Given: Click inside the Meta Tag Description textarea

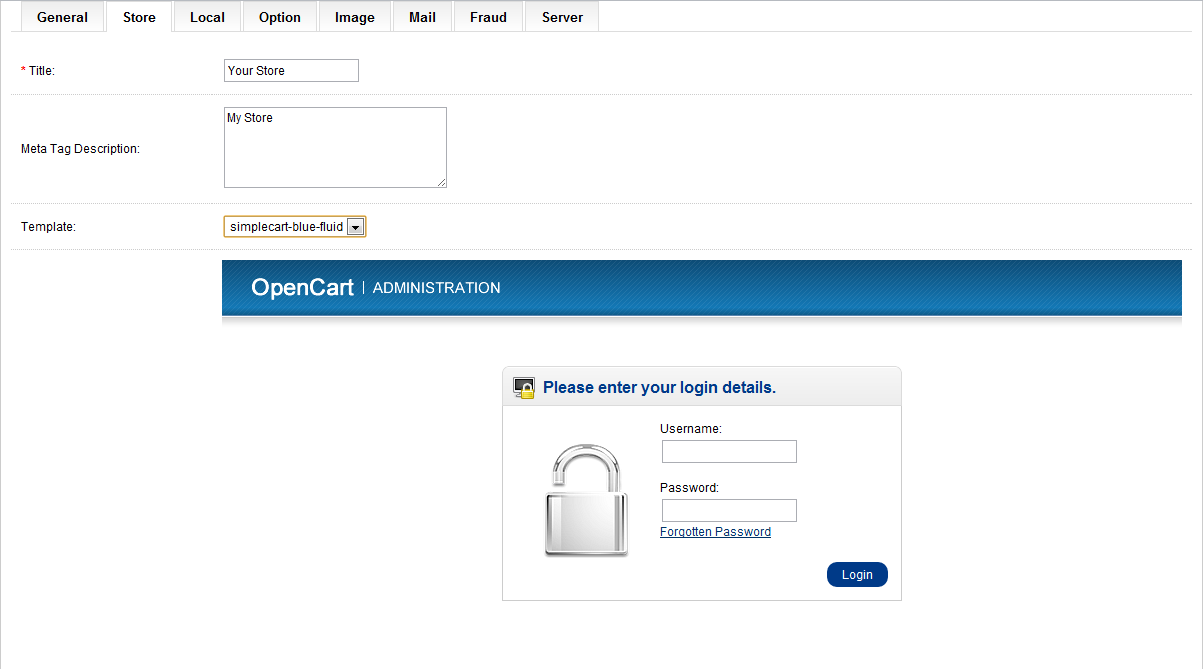Looking at the screenshot, I should (335, 147).
